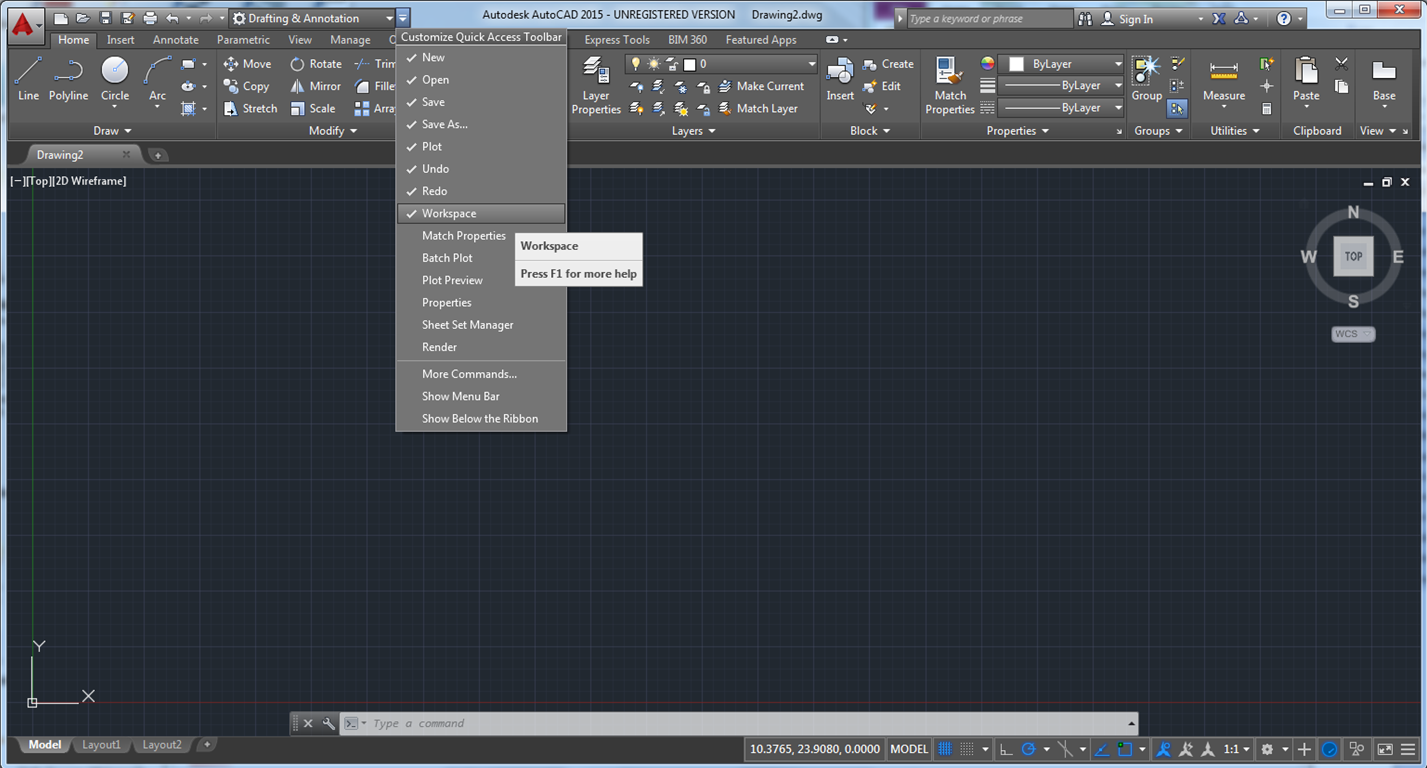This screenshot has width=1427, height=768.
Task: Click the Cut scissors icon in Clipboard
Action: [x=1342, y=64]
